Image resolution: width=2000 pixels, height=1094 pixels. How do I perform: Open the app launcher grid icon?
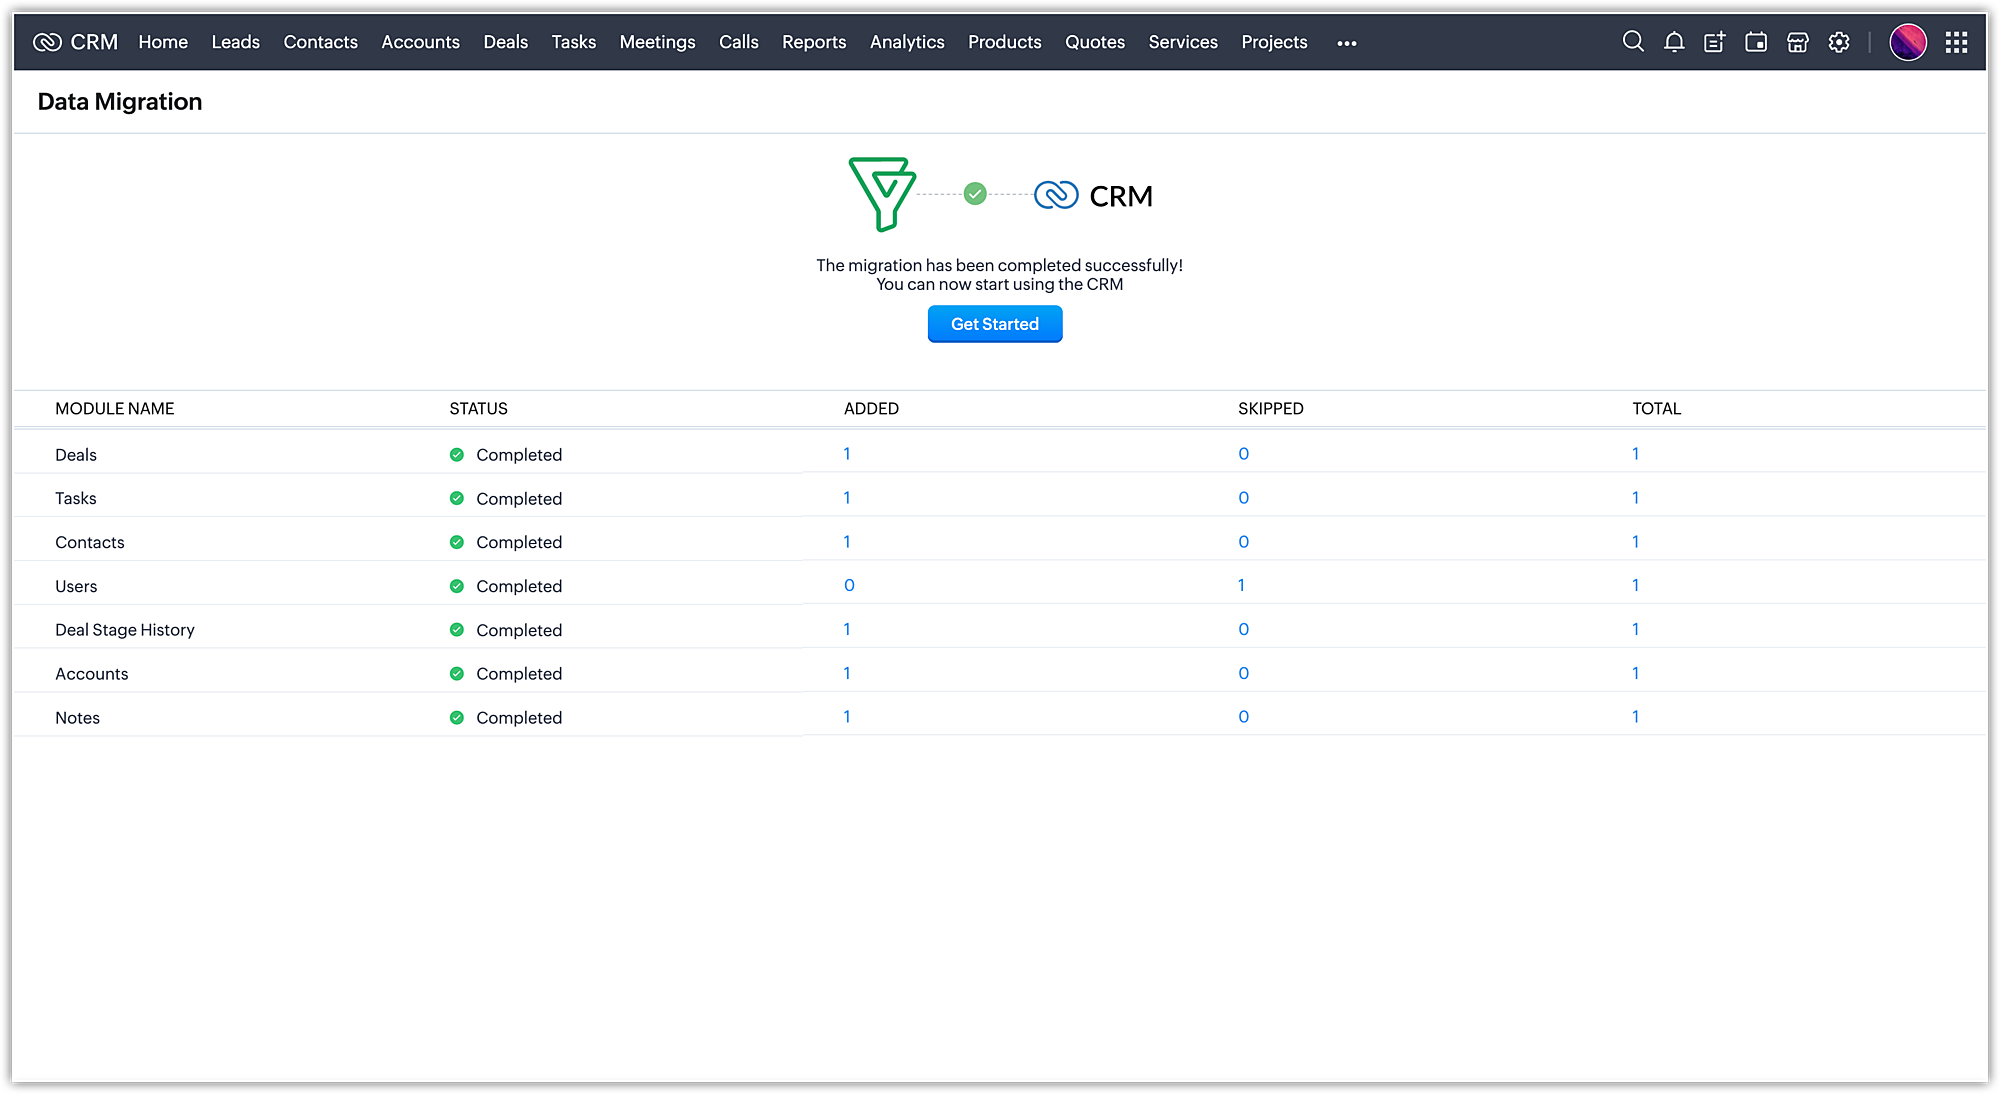point(1956,42)
